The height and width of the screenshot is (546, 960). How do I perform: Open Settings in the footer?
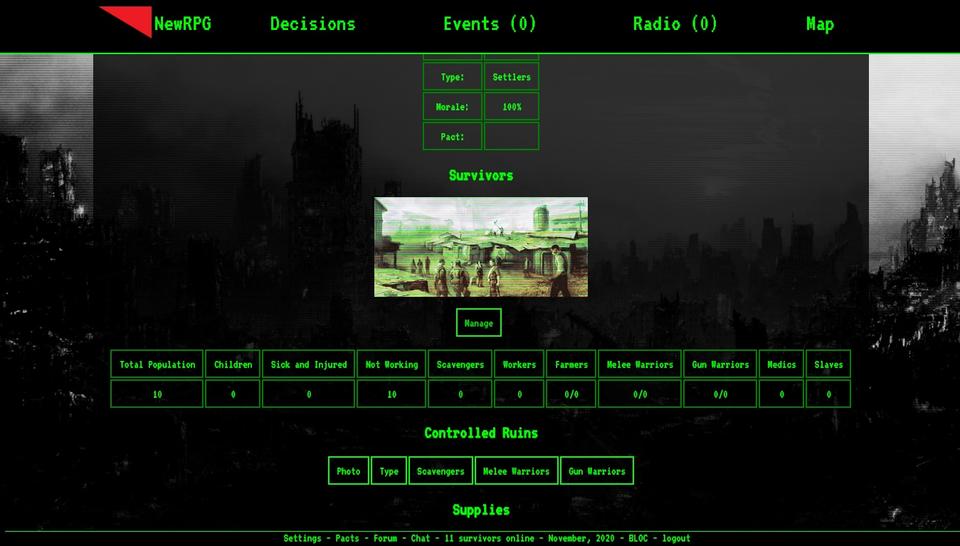(302, 538)
